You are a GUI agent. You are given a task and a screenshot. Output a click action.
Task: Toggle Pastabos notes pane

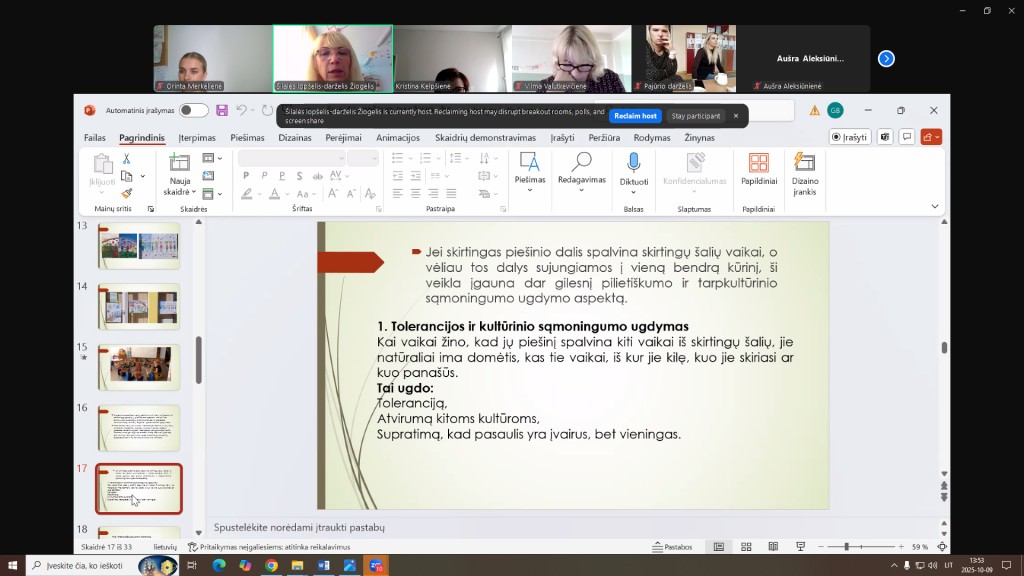pos(672,547)
